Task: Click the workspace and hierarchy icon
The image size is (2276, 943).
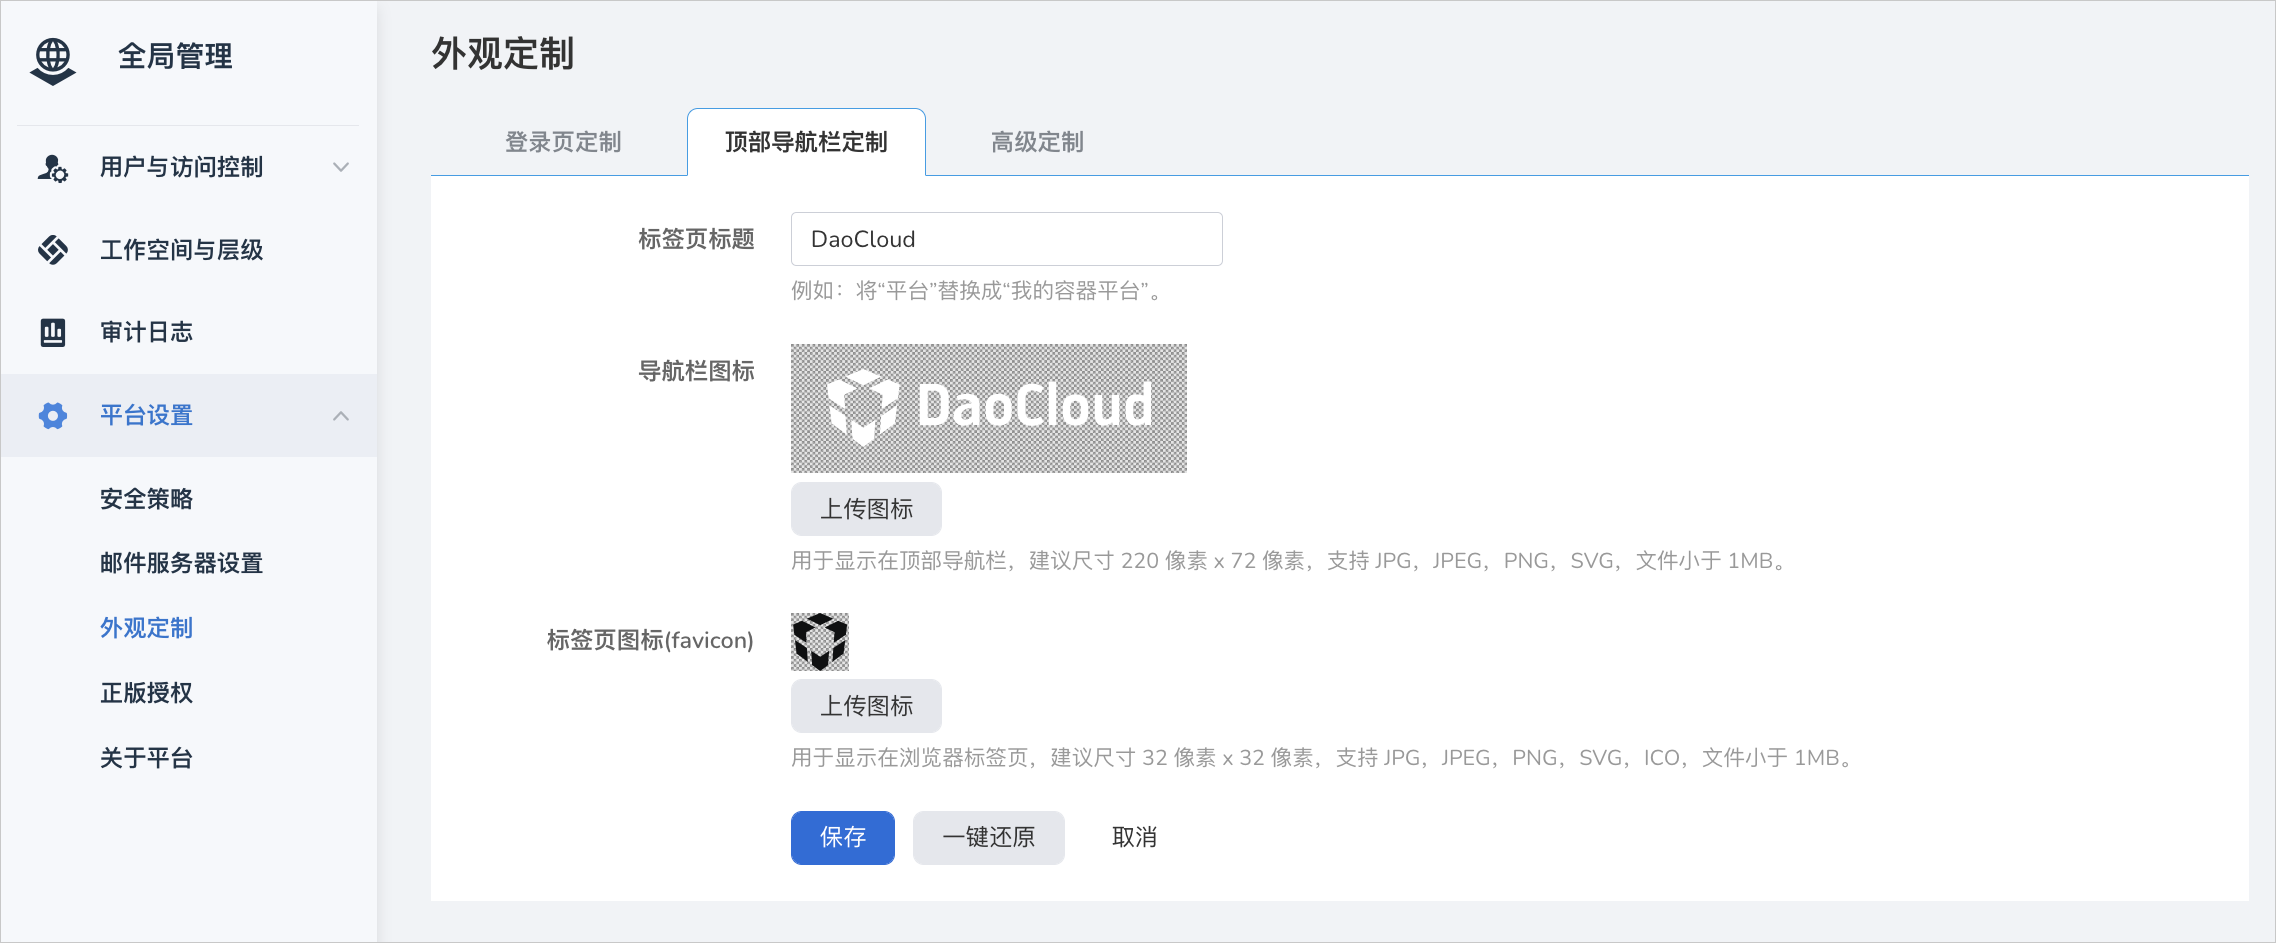Action: (x=53, y=249)
